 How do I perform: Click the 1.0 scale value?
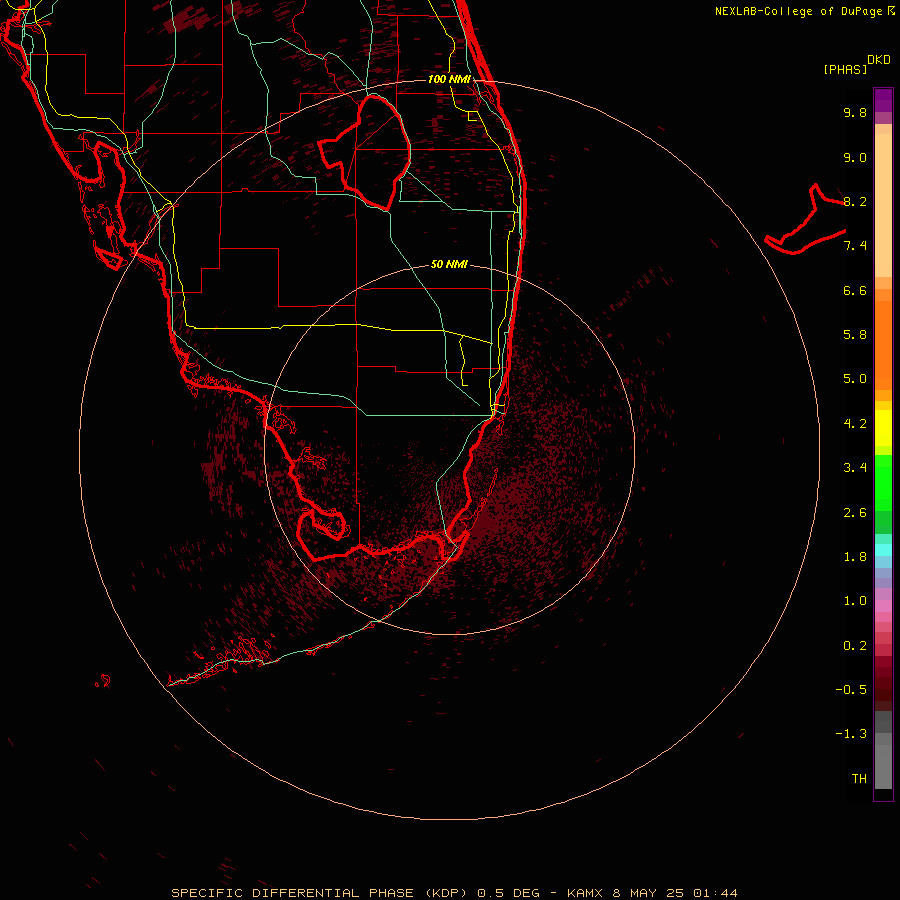pyautogui.click(x=855, y=601)
